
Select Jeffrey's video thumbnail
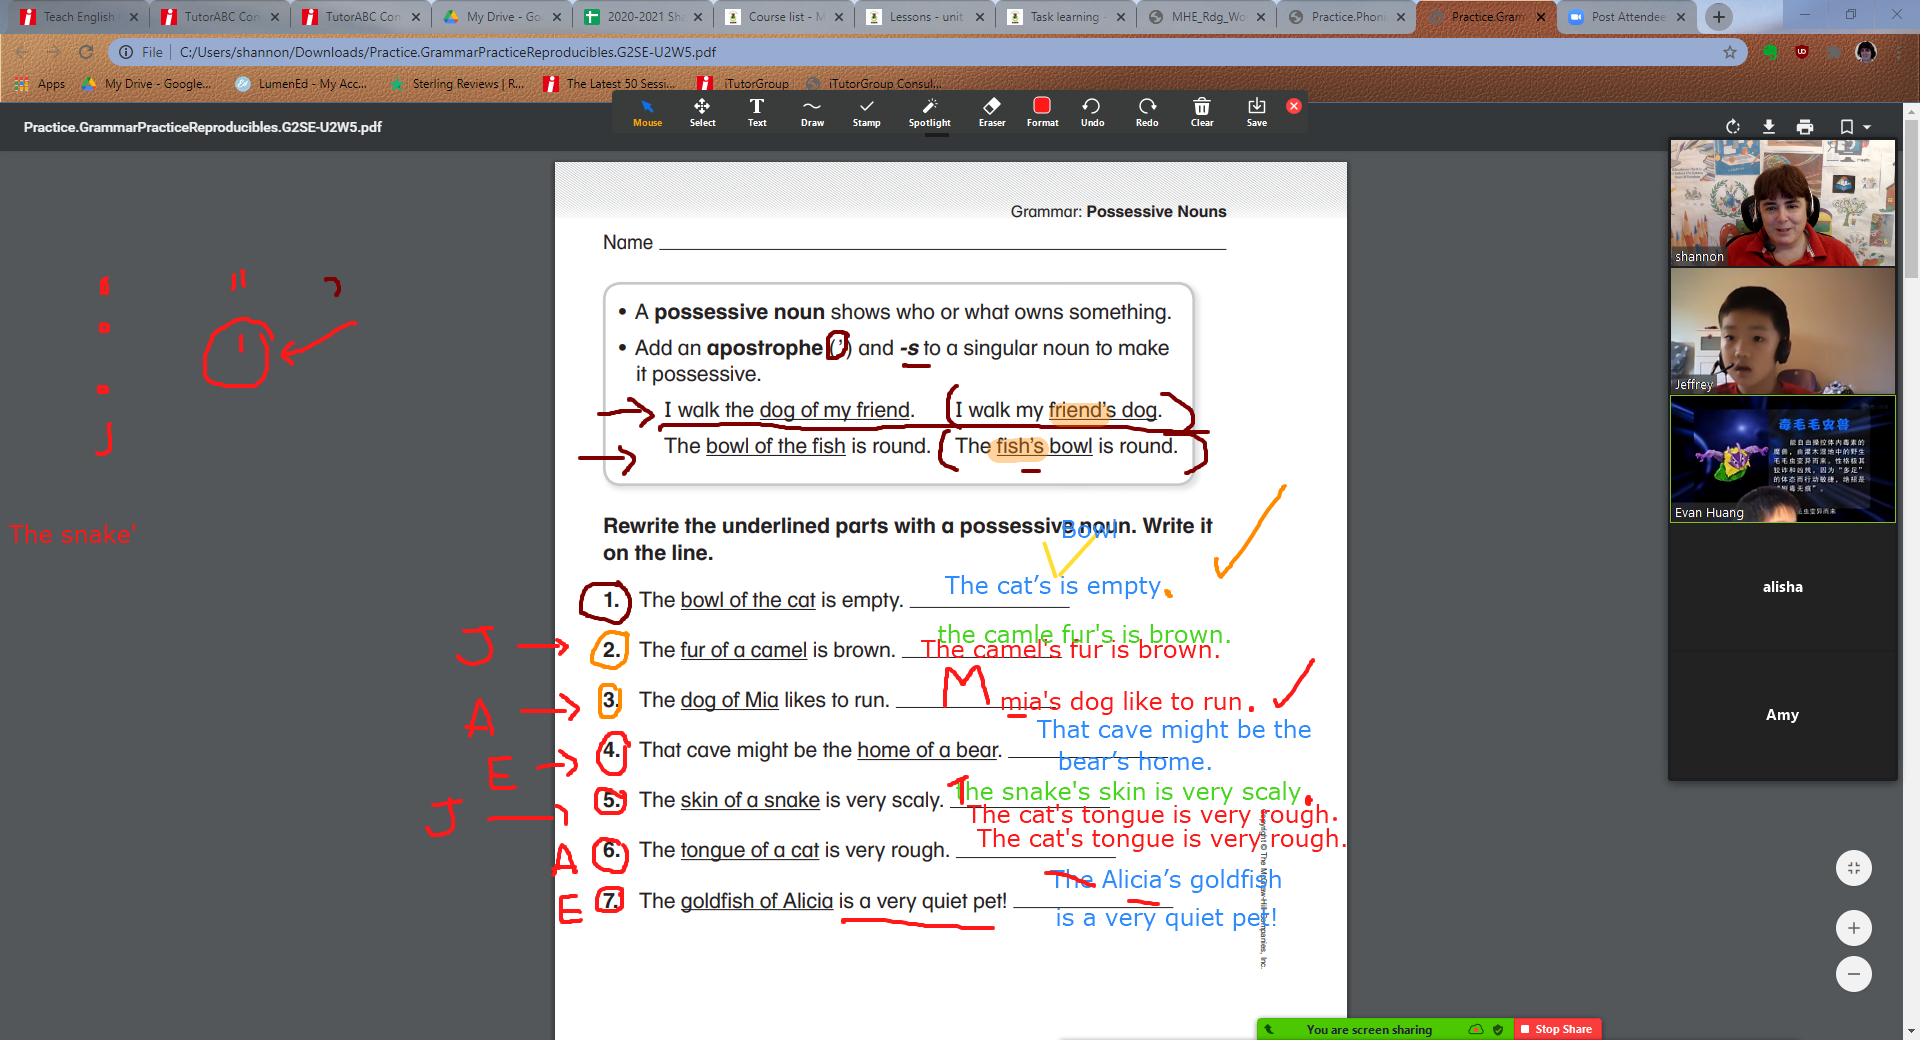point(1782,331)
